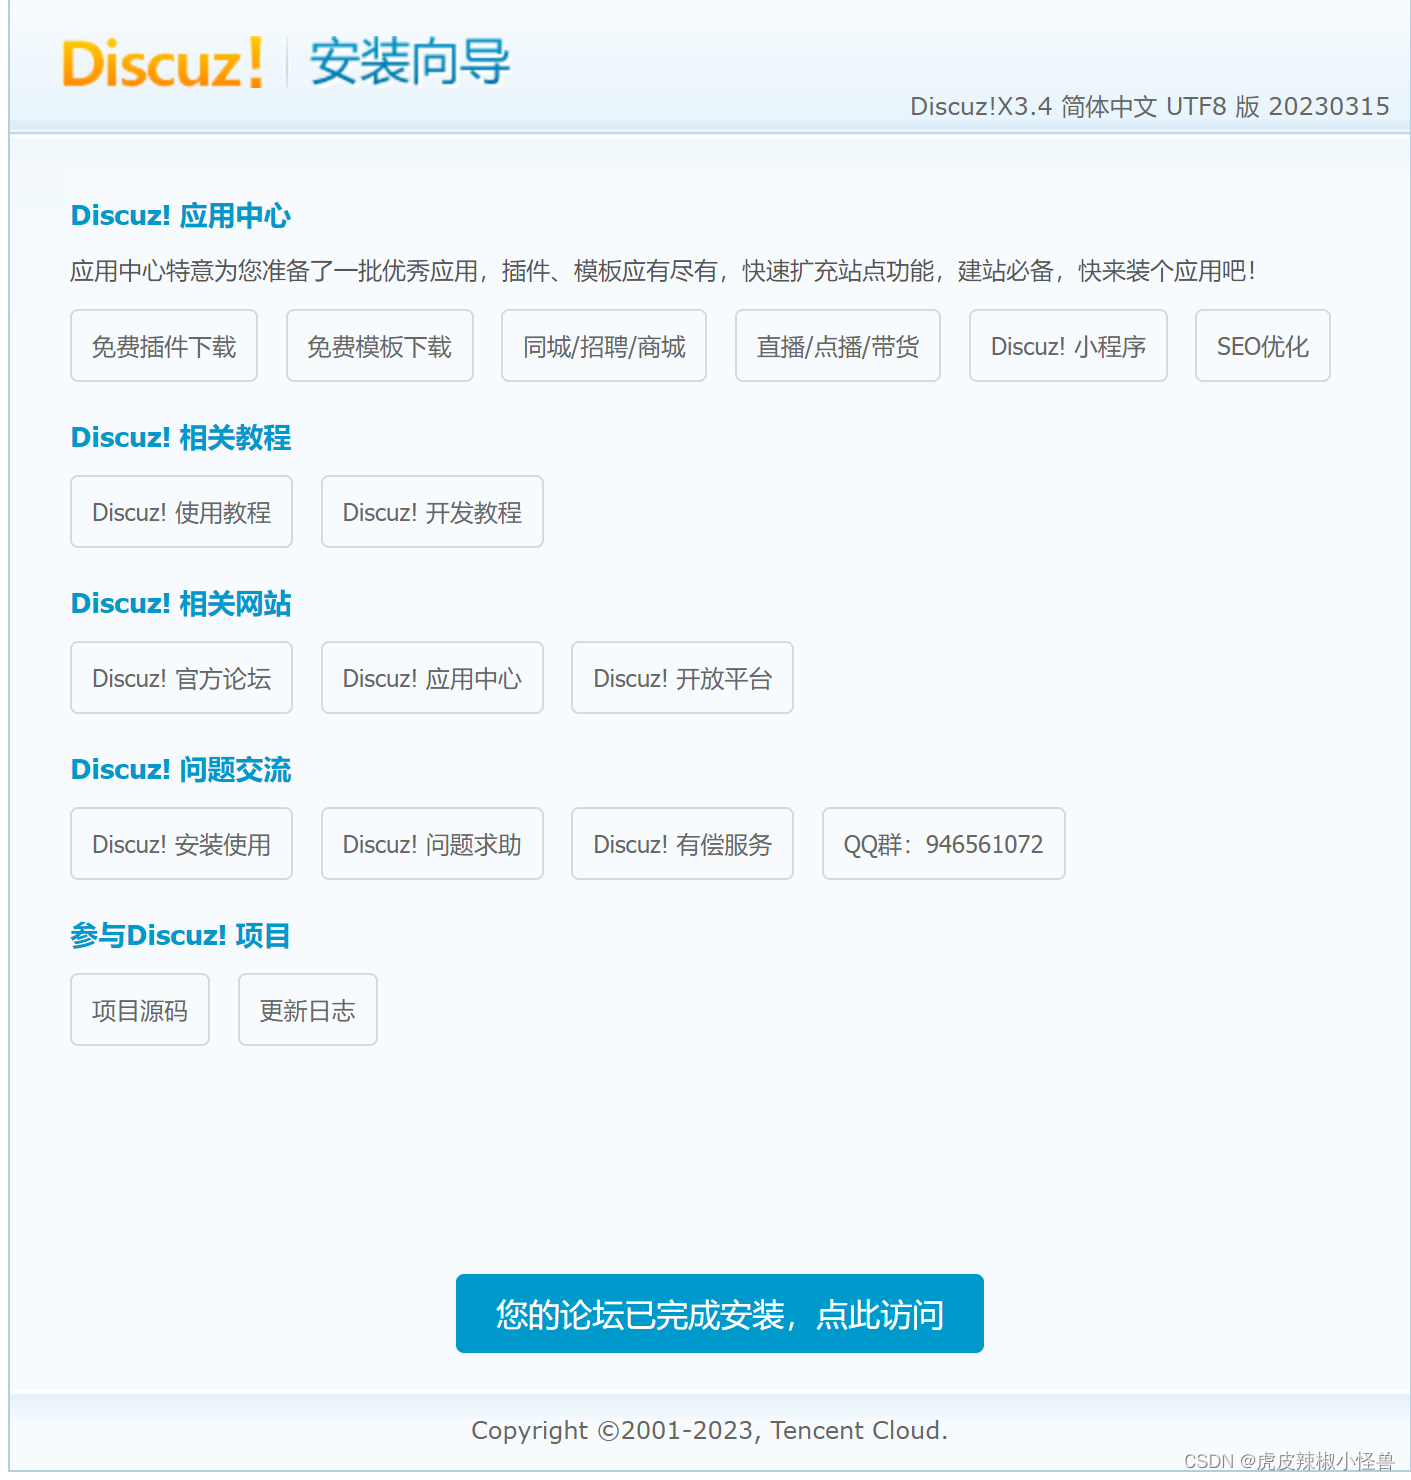Click the 应用中心 description sentence
The width and height of the screenshot is (1411, 1480).
click(662, 271)
